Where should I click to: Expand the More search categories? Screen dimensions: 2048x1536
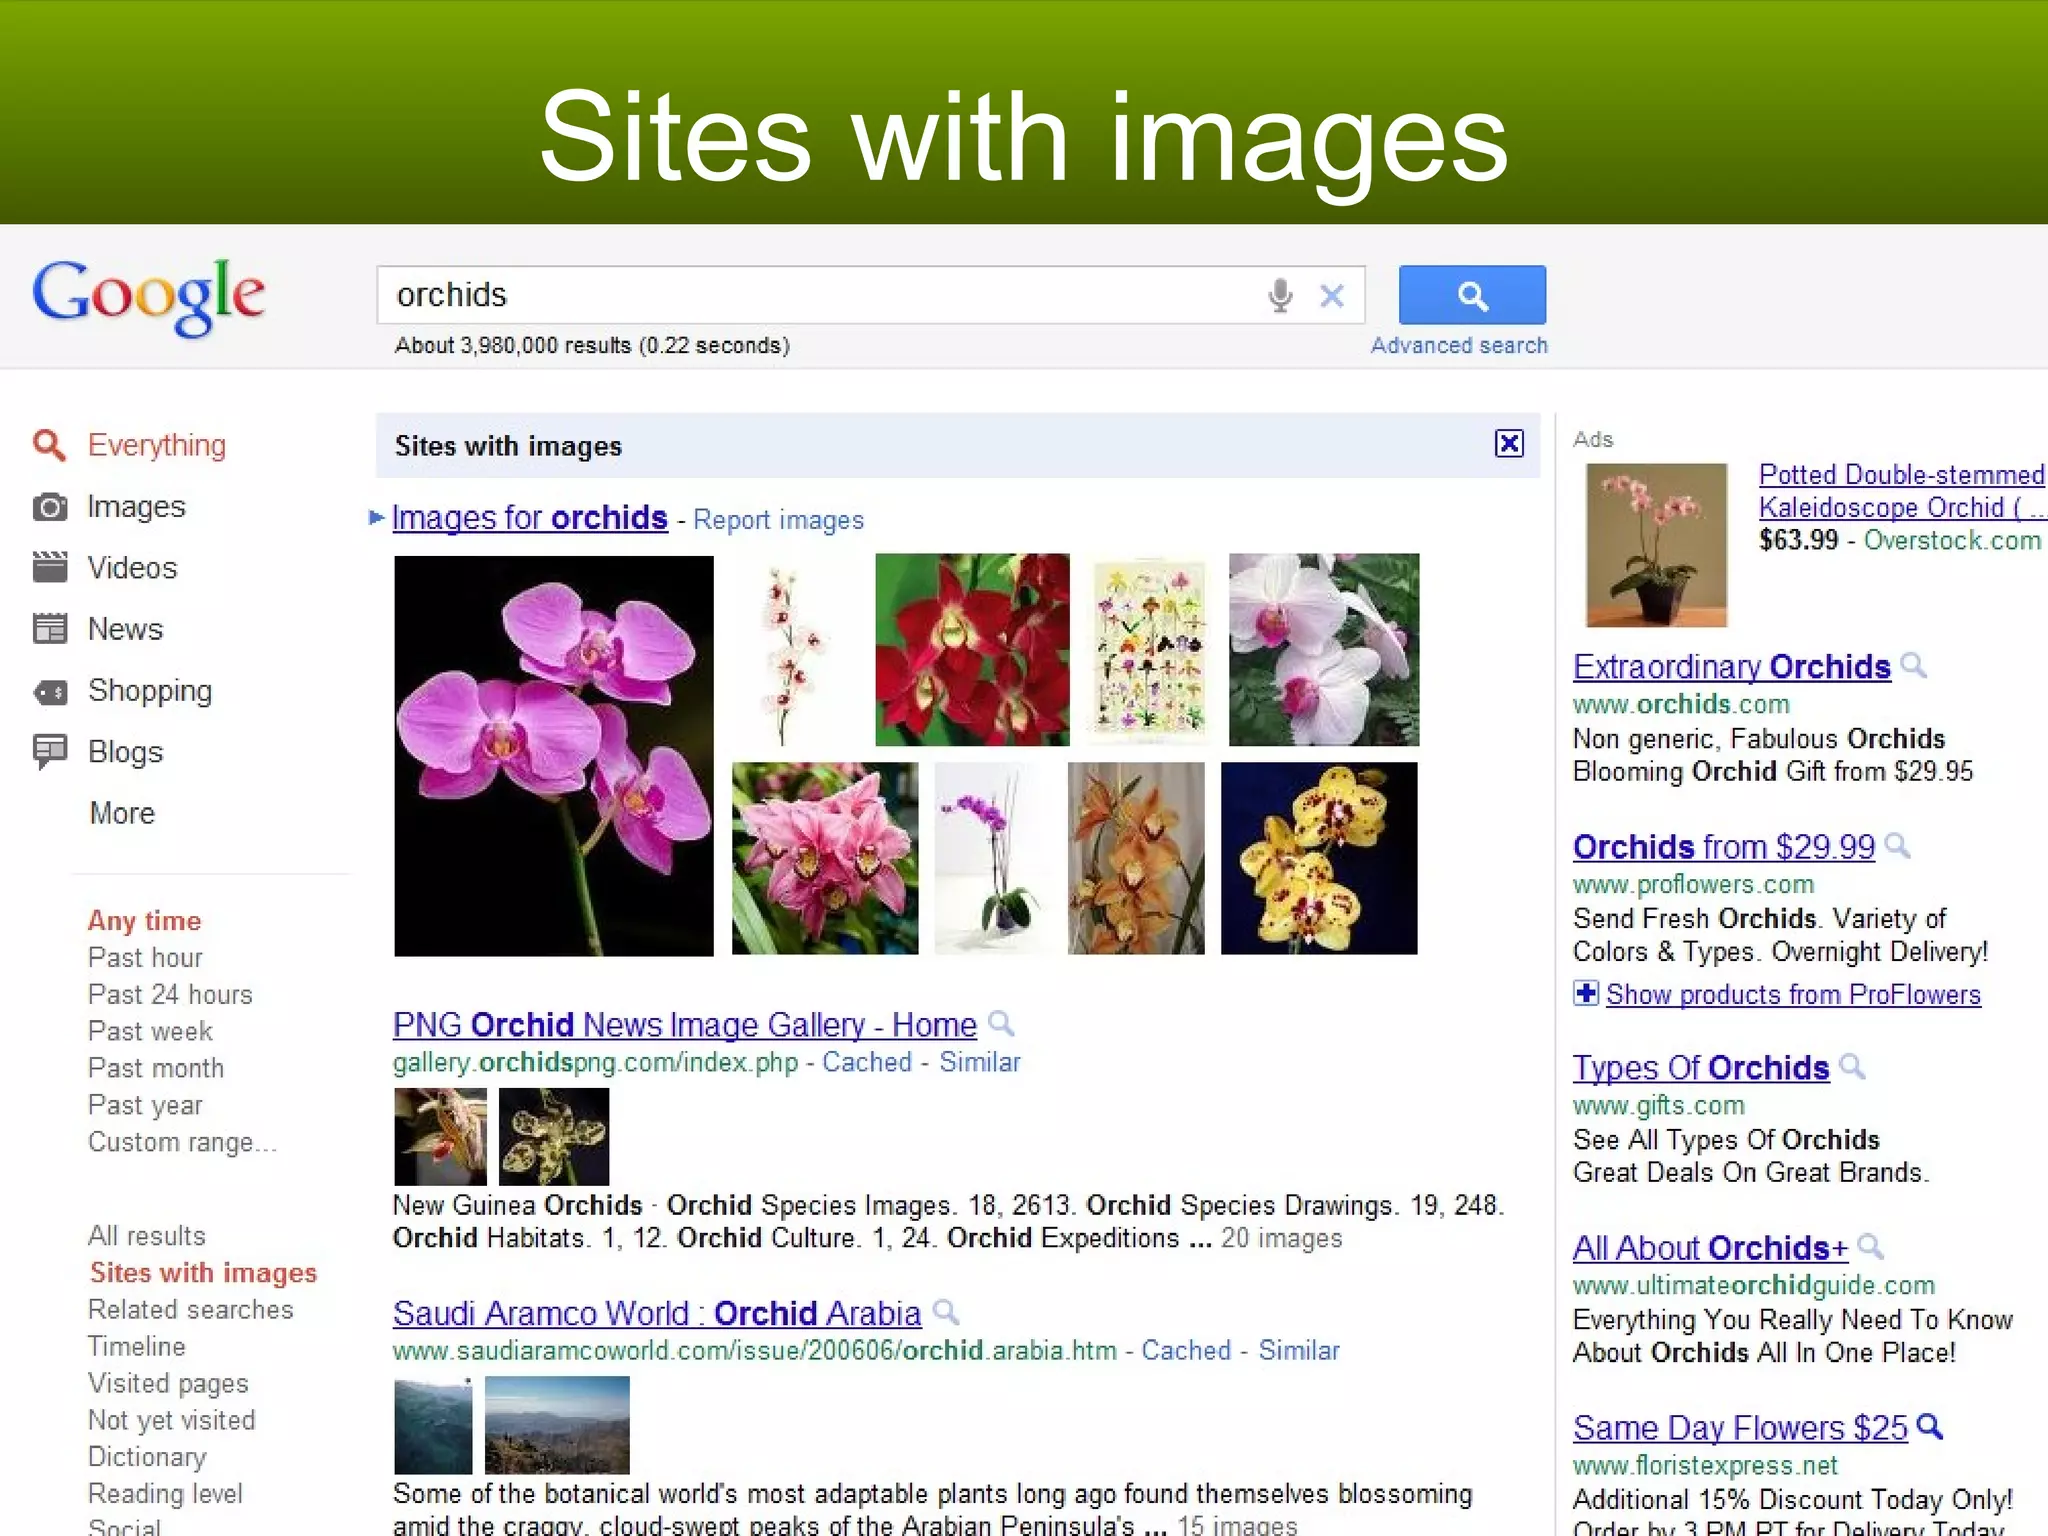point(122,813)
